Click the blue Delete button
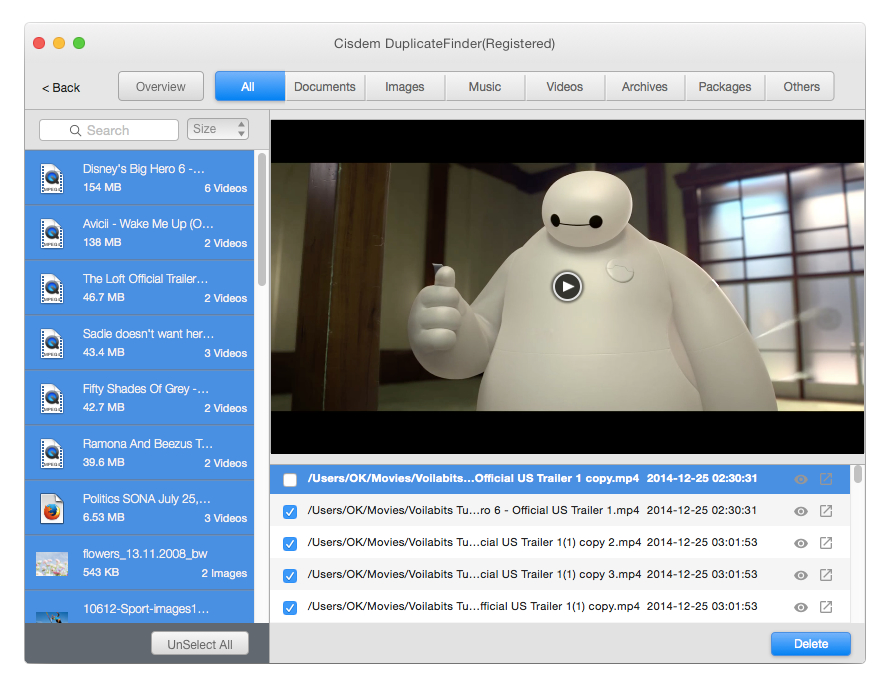The image size is (890, 687). [x=811, y=644]
